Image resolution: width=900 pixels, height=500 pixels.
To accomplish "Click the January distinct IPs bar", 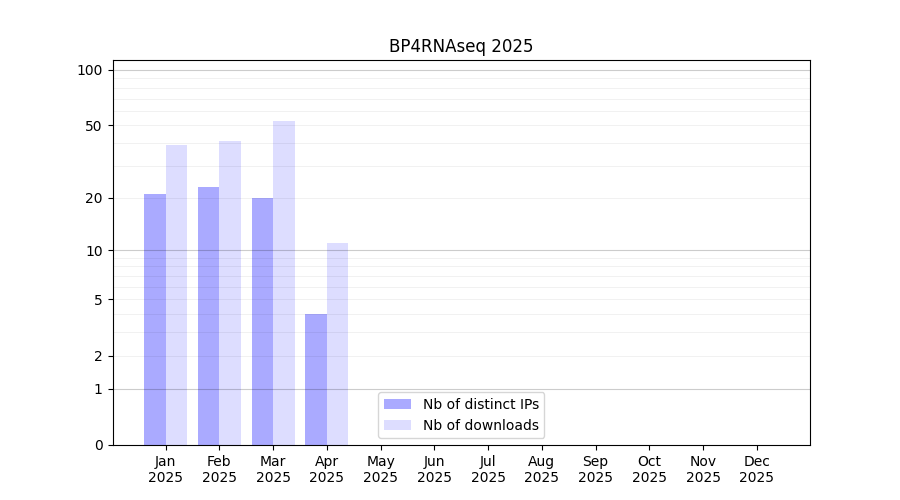I will [x=155, y=320].
